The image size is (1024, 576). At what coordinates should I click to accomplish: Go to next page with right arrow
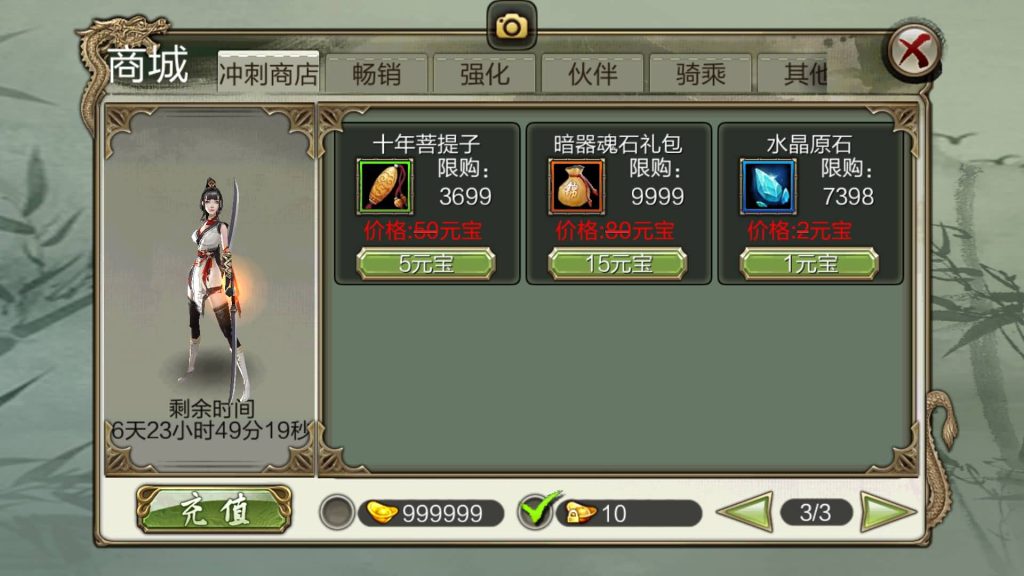coord(888,512)
